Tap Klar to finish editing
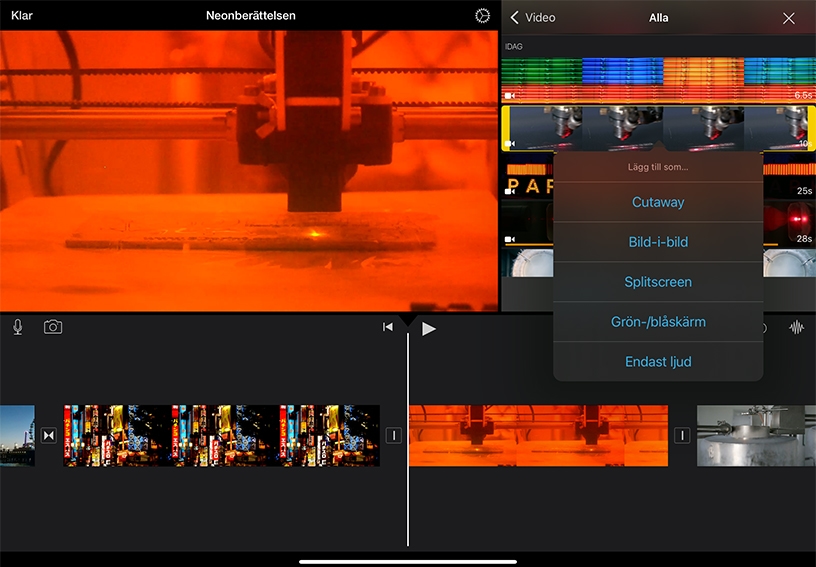Screen dimensions: 816x567 [22, 16]
